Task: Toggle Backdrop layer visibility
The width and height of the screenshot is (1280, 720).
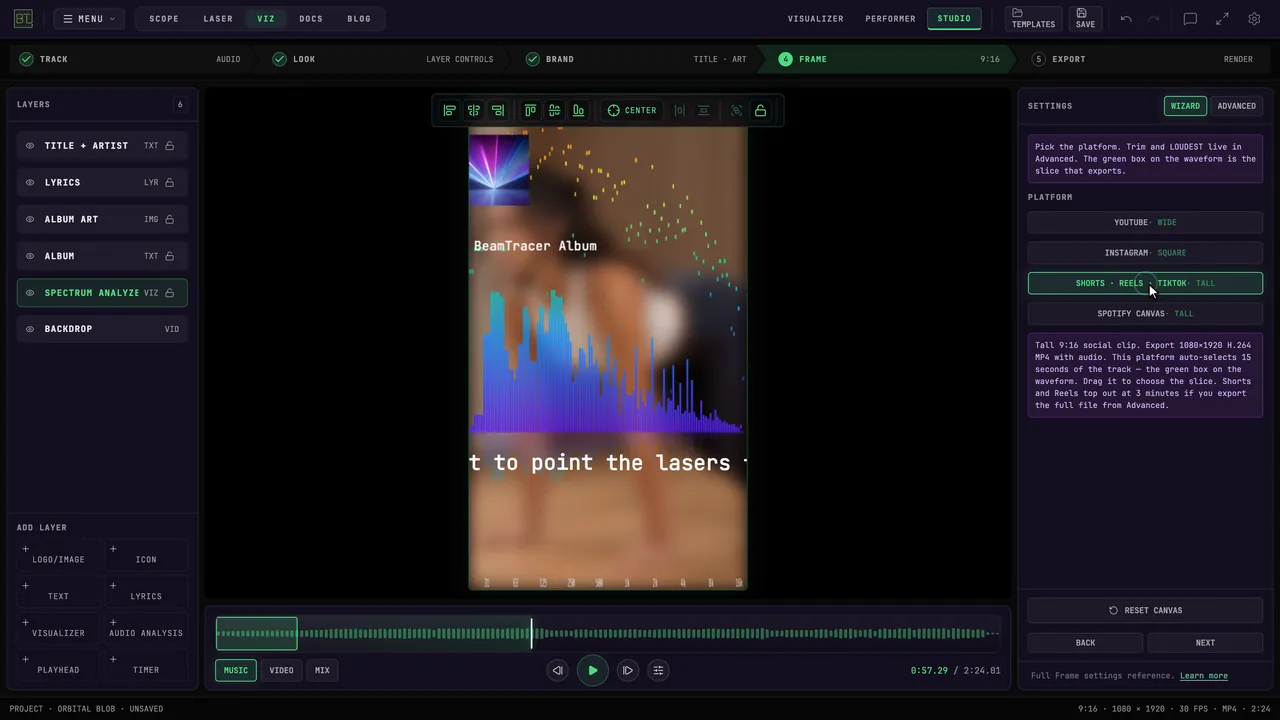Action: [30, 329]
